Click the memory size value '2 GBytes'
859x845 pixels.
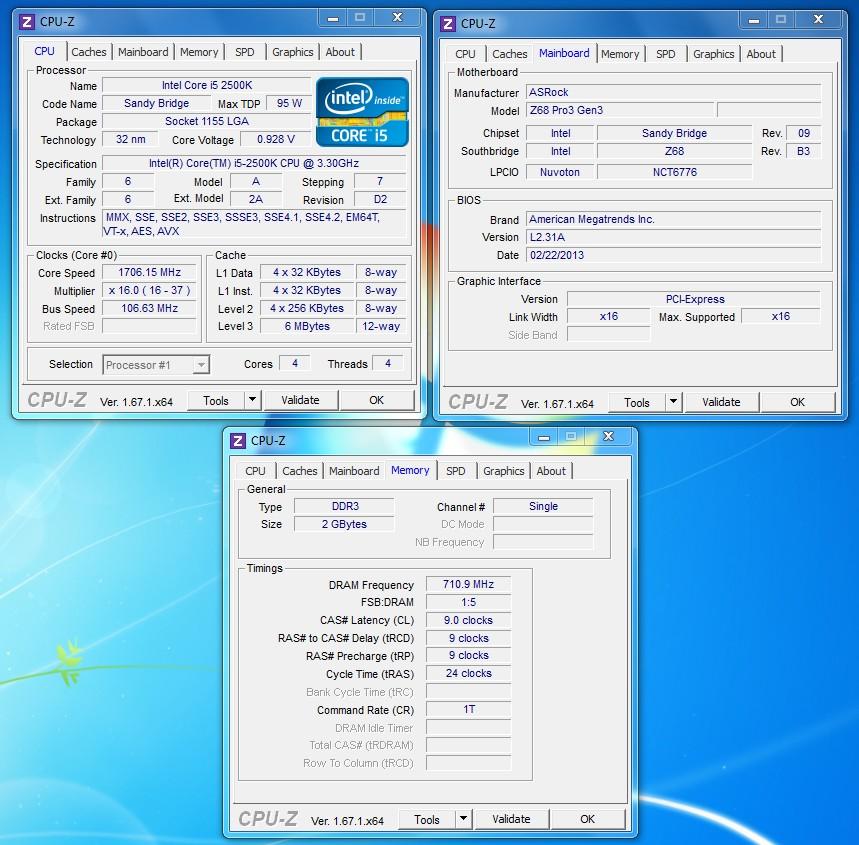click(345, 524)
